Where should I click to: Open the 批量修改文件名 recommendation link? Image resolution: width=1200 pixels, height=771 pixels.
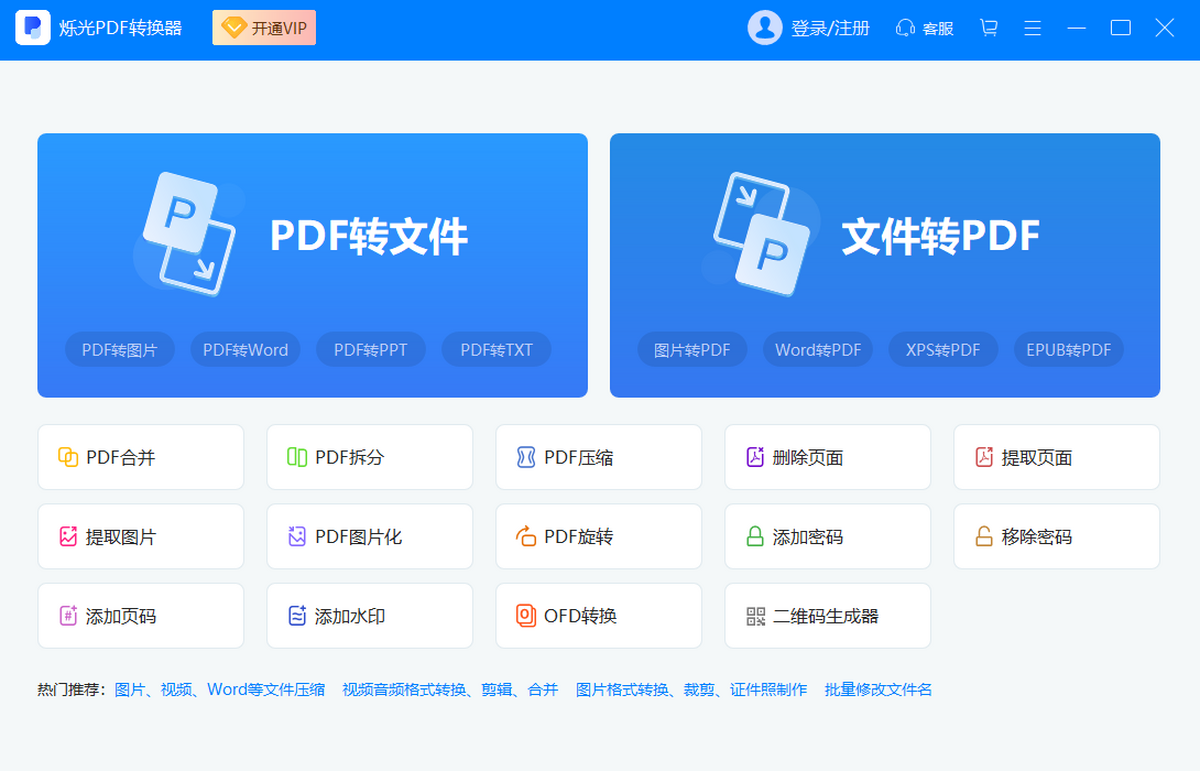pyautogui.click(x=878, y=689)
